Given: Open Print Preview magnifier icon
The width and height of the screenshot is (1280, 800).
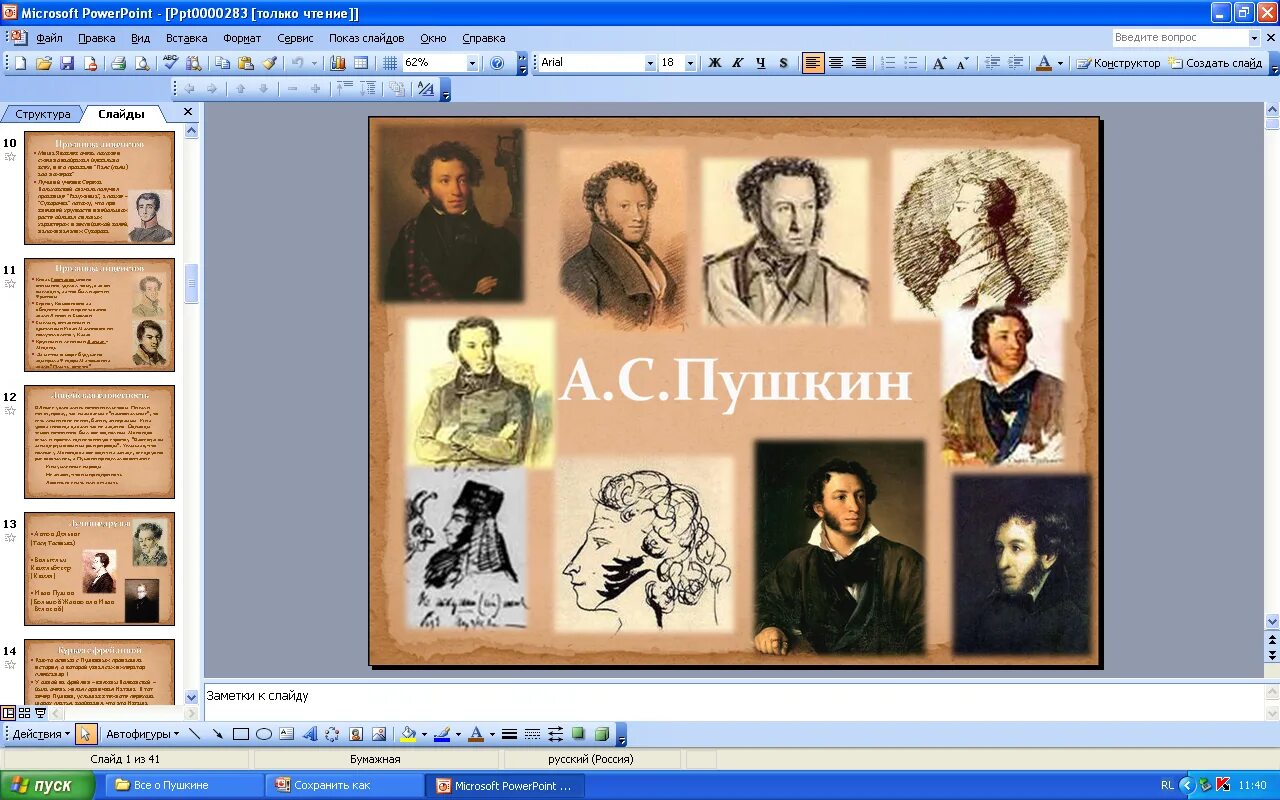Looking at the screenshot, I should pyautogui.click(x=141, y=63).
